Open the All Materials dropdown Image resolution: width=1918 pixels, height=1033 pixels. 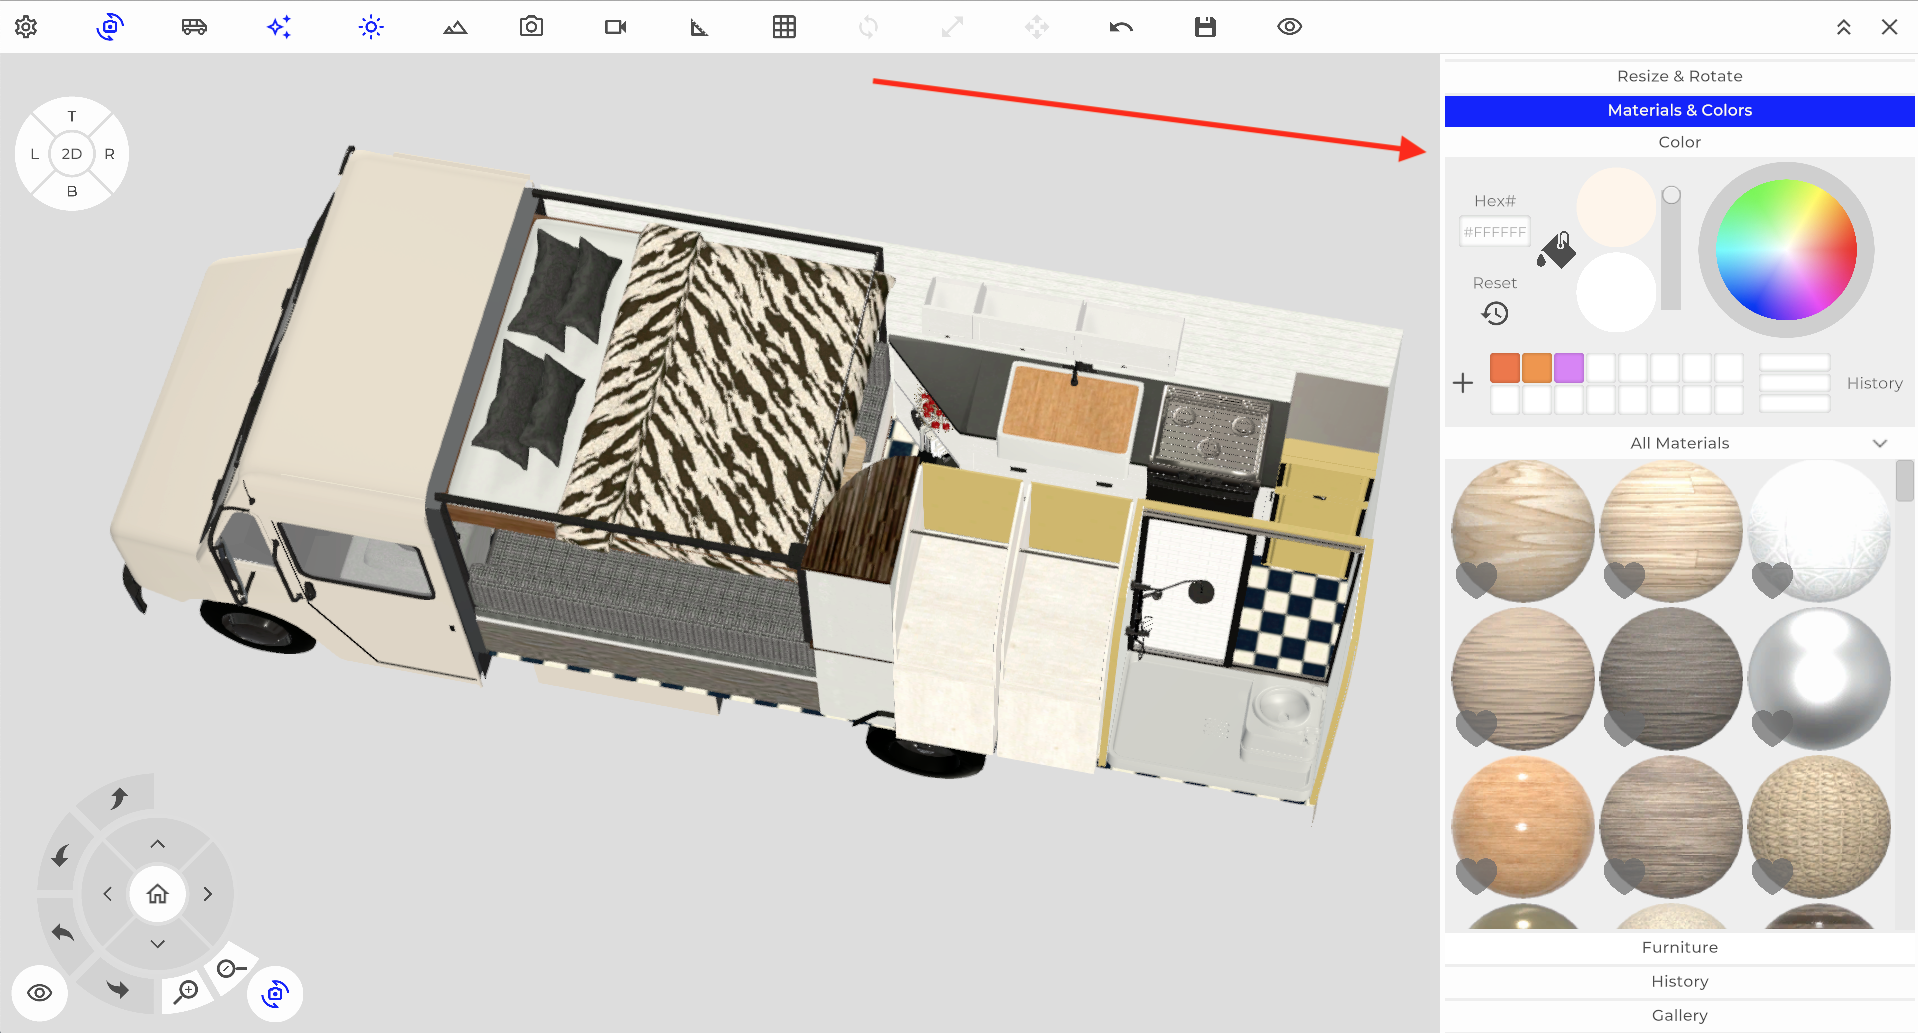coord(1680,443)
